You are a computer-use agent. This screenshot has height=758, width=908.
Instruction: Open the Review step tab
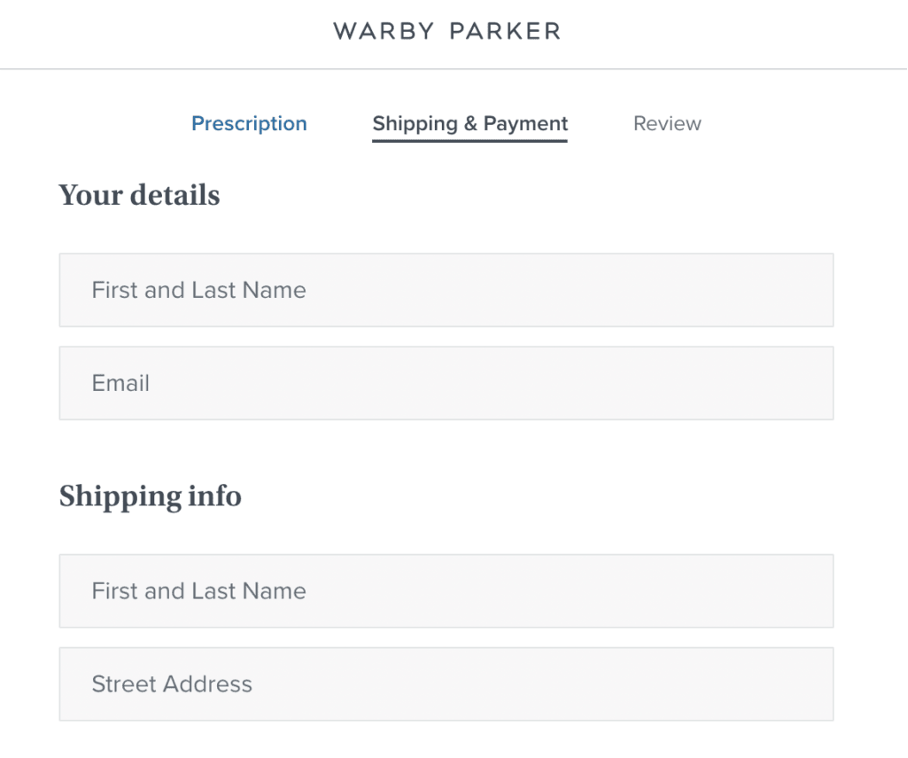pos(667,123)
